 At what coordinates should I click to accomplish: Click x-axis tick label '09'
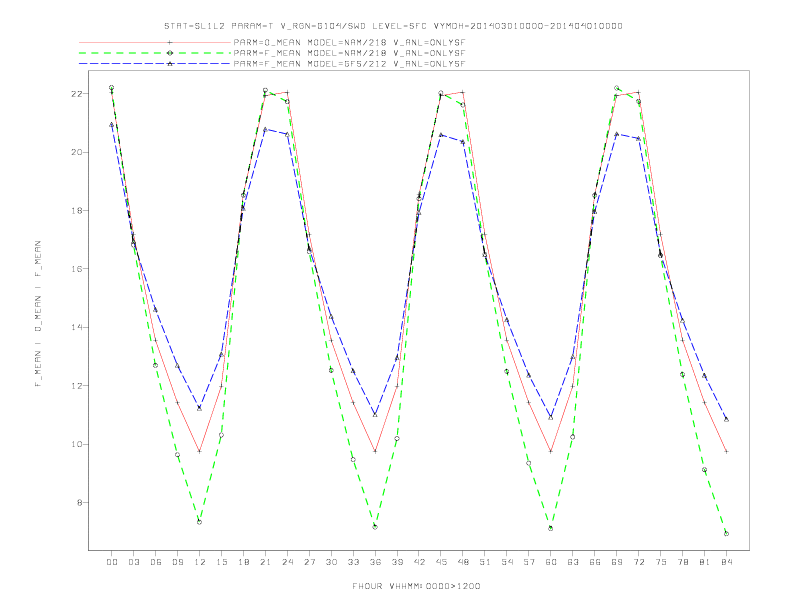pyautogui.click(x=178, y=562)
